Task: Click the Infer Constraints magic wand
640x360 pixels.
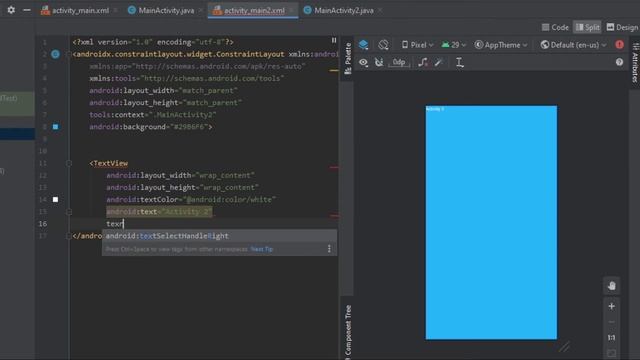Action: tap(439, 62)
